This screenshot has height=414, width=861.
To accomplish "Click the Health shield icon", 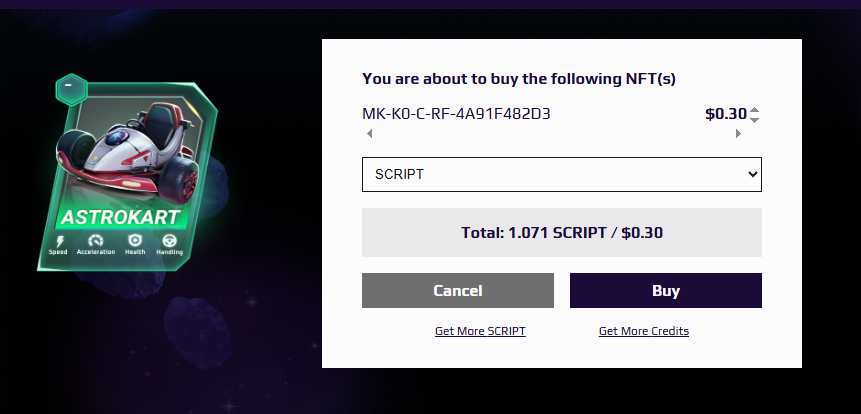I will click(x=135, y=240).
